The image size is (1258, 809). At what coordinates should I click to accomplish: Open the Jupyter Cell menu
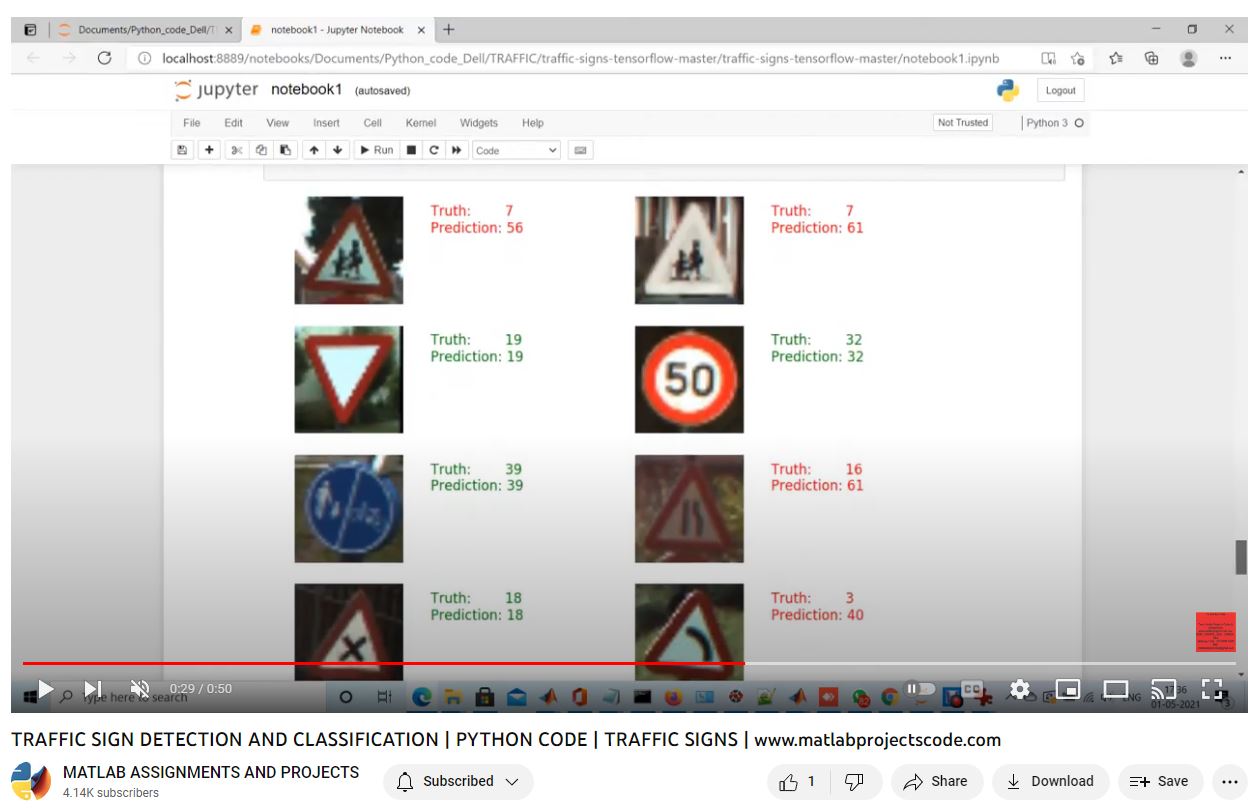tap(373, 123)
